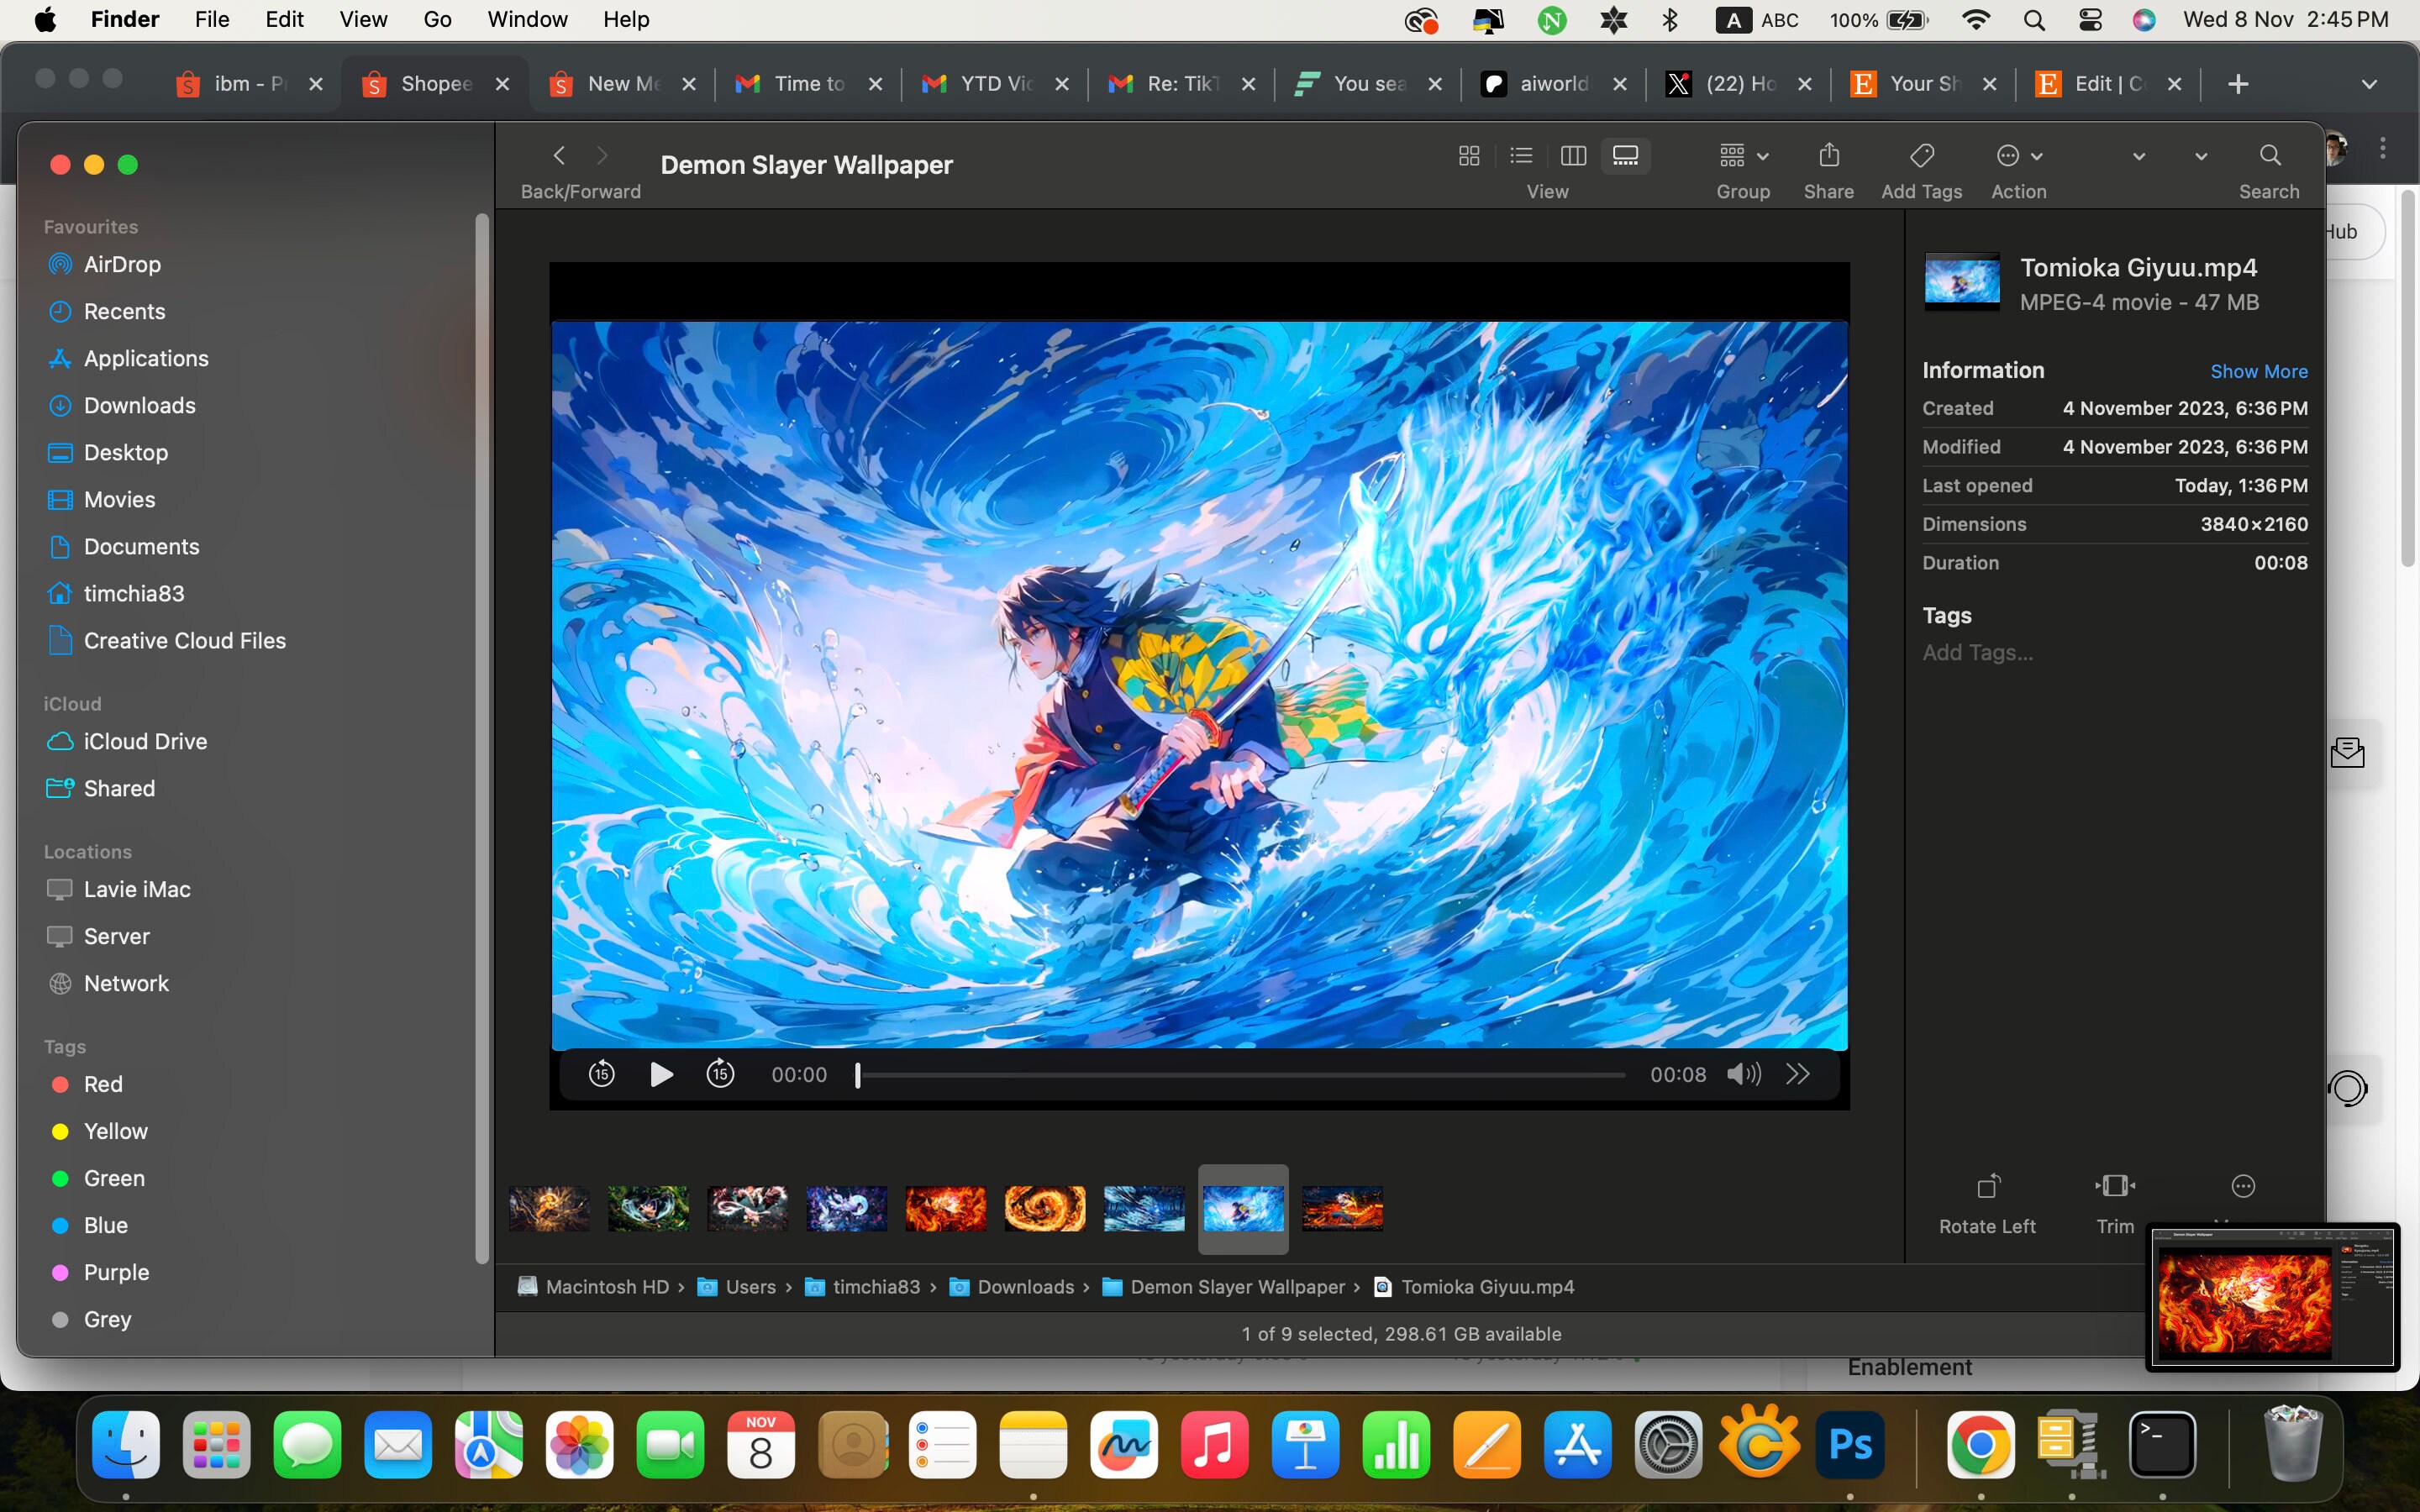Select the Add Tags tool
Viewport: 2420px width, 1512px height.
click(x=1920, y=155)
